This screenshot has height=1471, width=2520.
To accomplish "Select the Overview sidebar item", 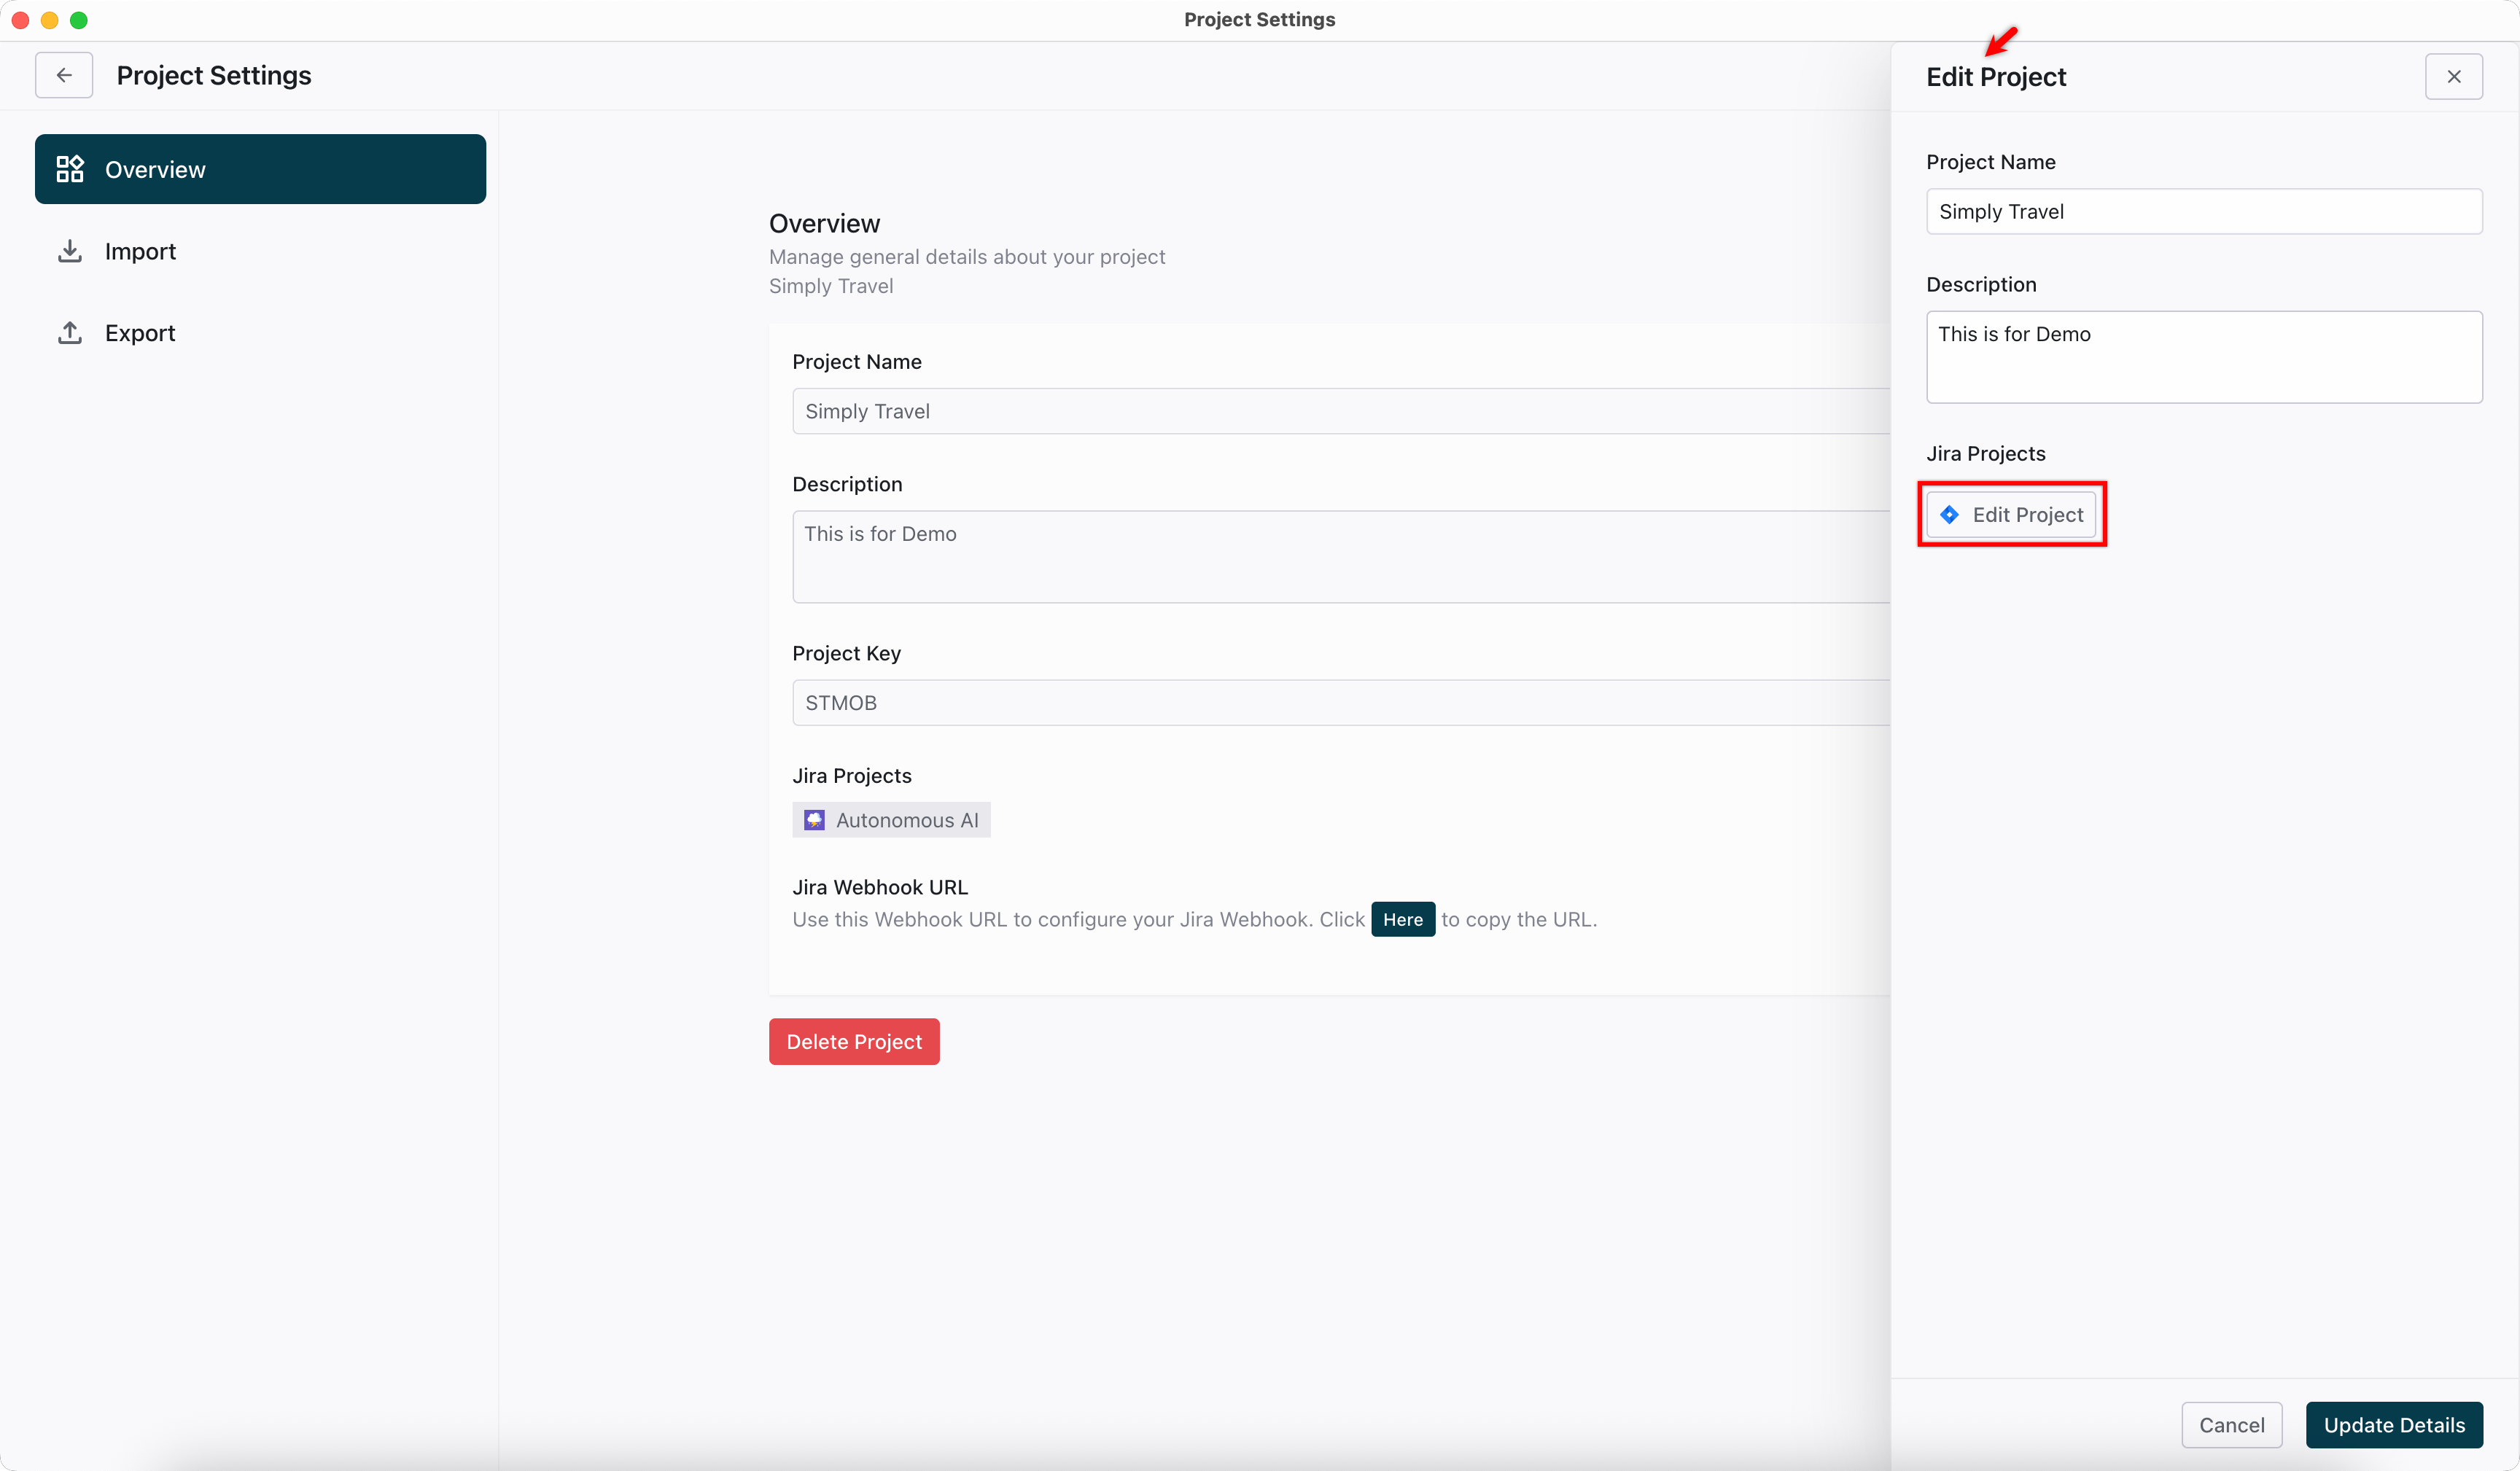I will point(260,169).
